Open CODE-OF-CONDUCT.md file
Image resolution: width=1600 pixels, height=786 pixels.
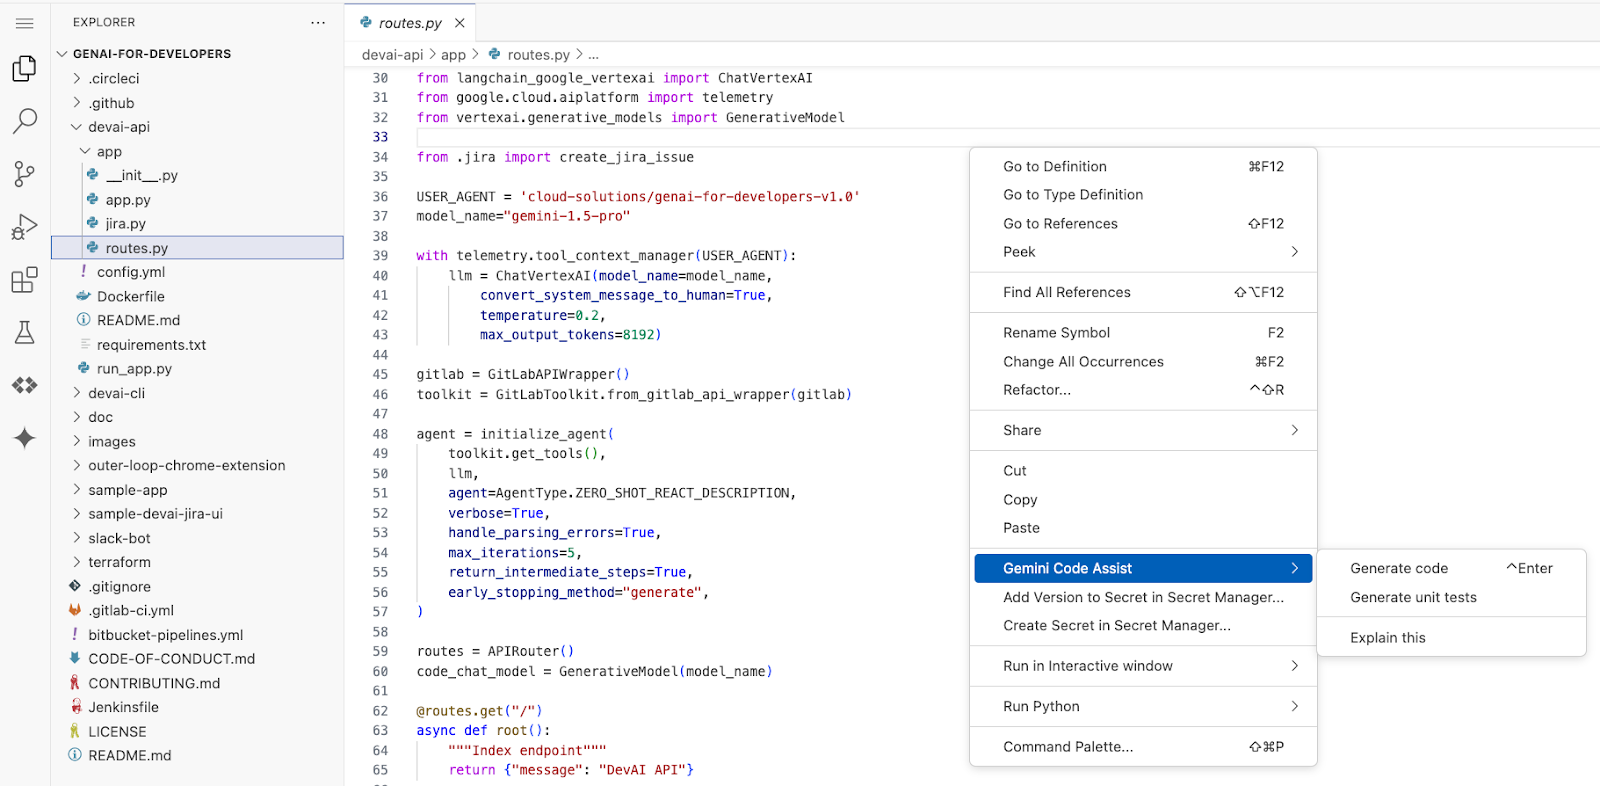[x=197, y=659]
